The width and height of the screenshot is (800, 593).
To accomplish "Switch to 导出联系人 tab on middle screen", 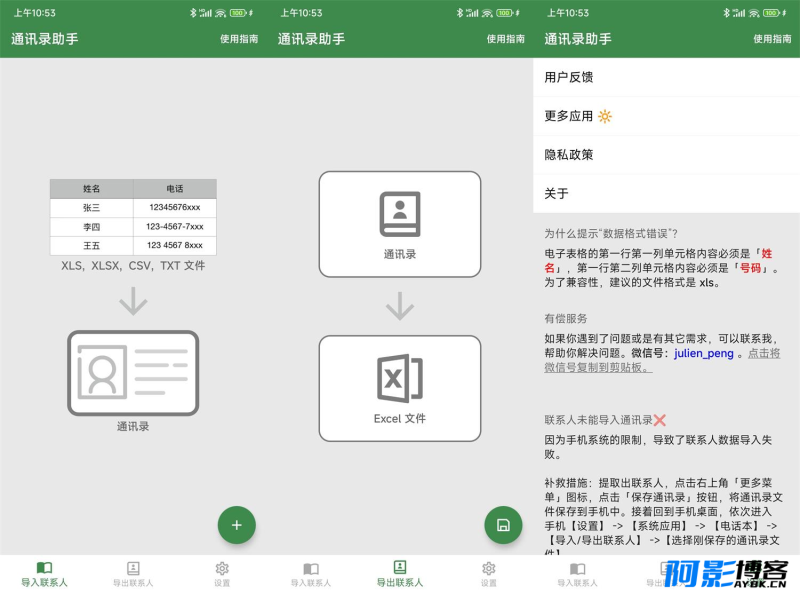I will pos(400,574).
